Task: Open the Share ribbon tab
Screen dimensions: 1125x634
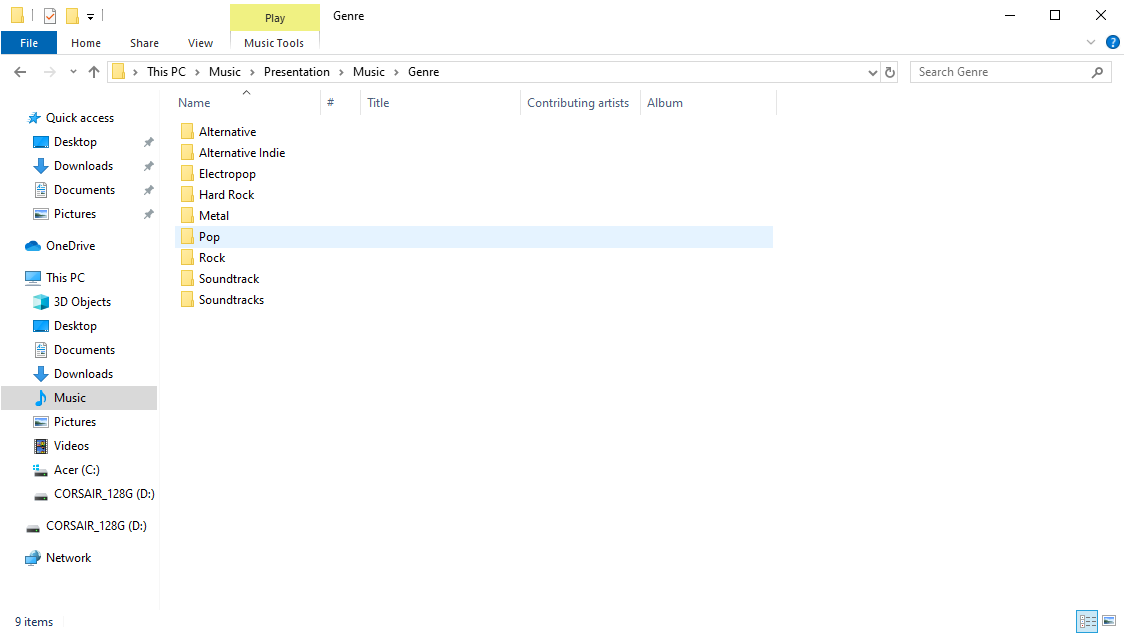Action: (144, 43)
